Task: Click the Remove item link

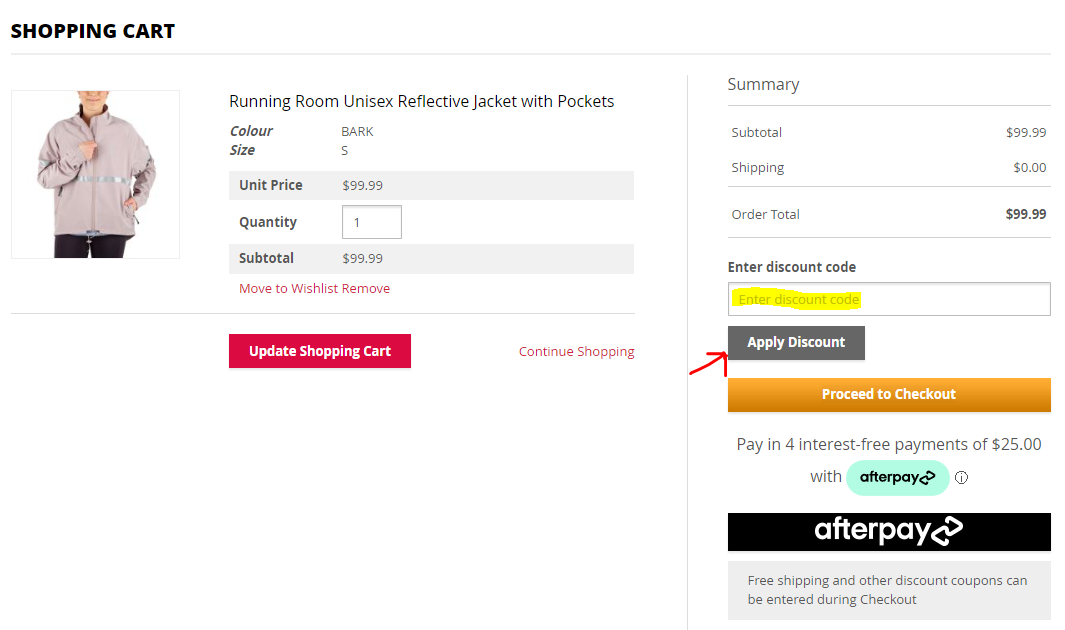Action: pos(365,289)
